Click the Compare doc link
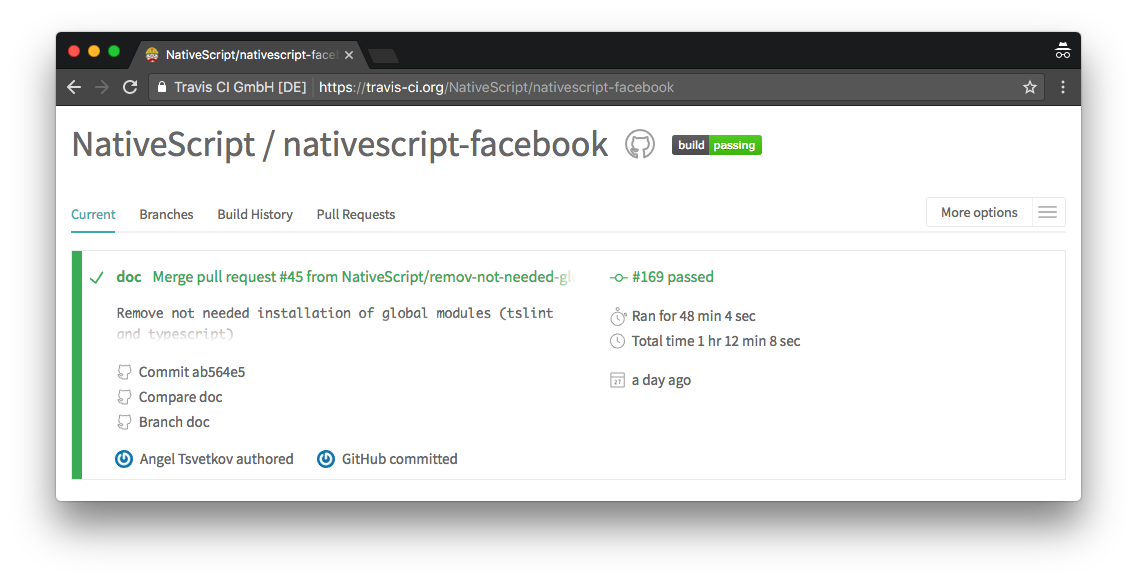 [x=180, y=397]
